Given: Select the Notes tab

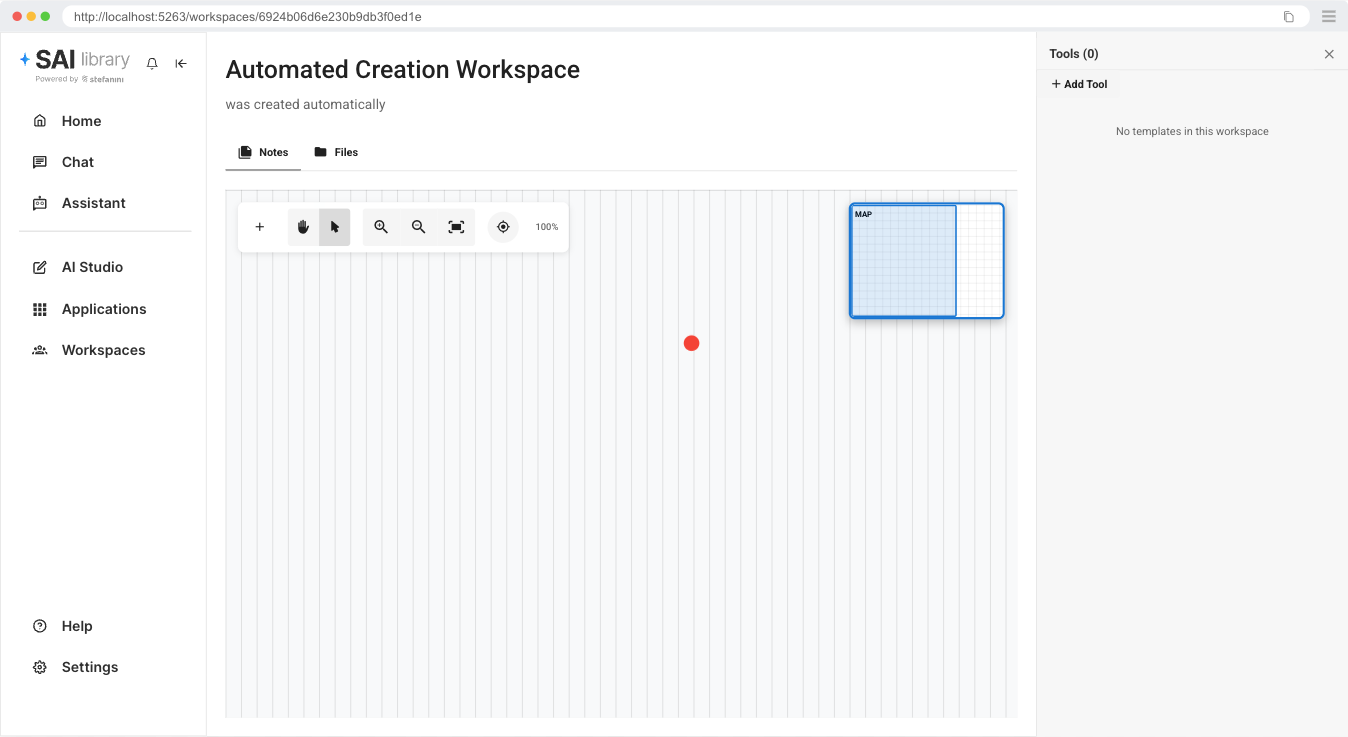Looking at the screenshot, I should [263, 152].
